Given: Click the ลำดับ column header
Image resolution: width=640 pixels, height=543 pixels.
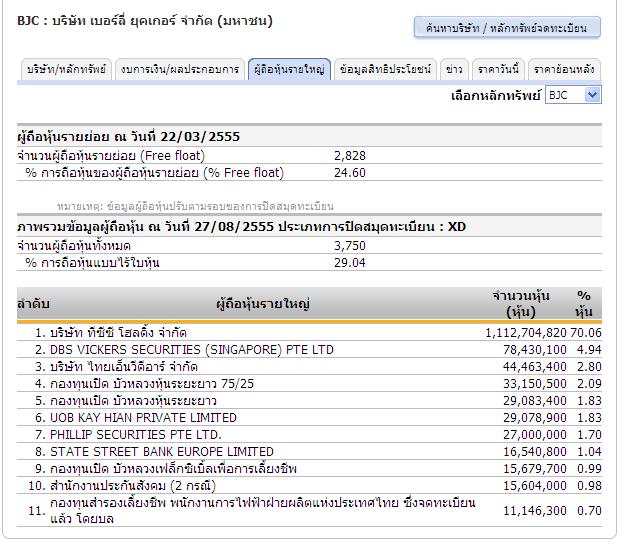Looking at the screenshot, I should [33, 304].
